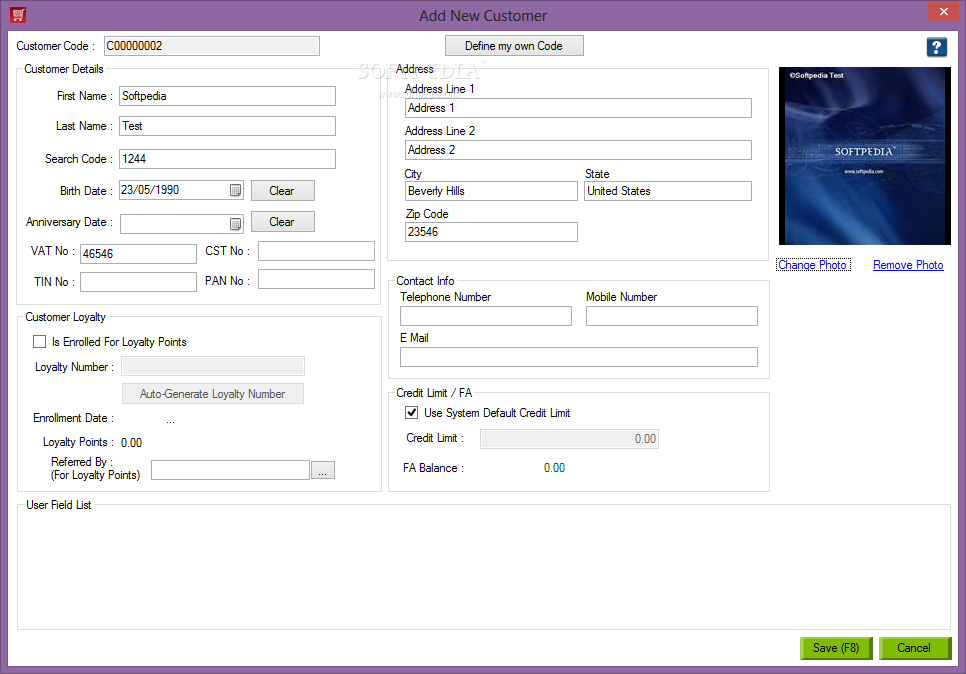Click into the PAN No field
The width and height of the screenshot is (966, 674).
[x=316, y=279]
